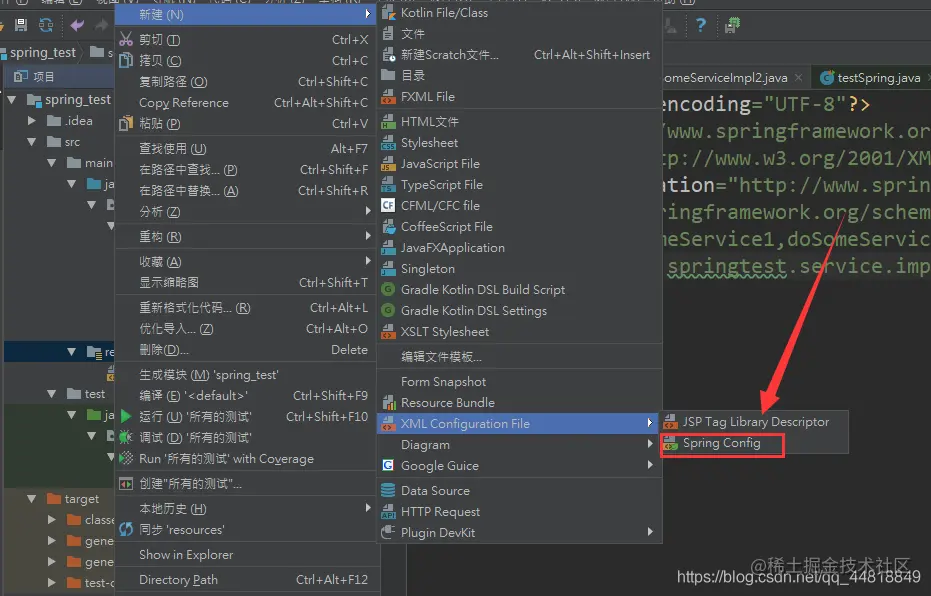Click the 目录 directory folder icon

click(388, 75)
